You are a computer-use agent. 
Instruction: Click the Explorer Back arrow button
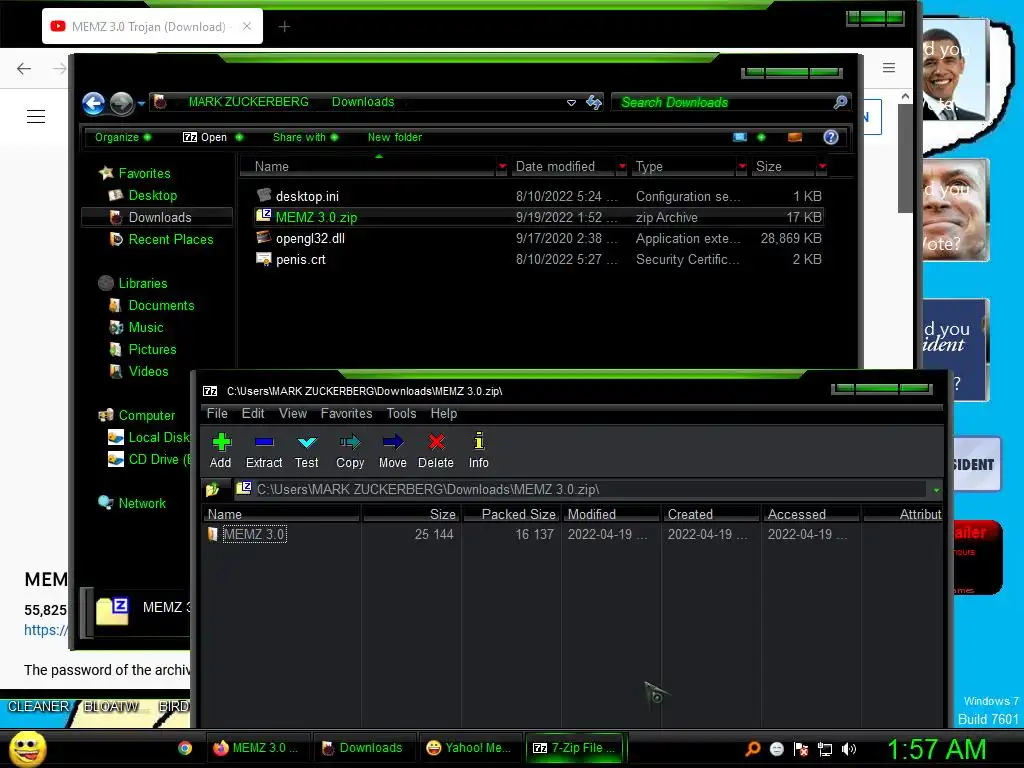[x=93, y=103]
